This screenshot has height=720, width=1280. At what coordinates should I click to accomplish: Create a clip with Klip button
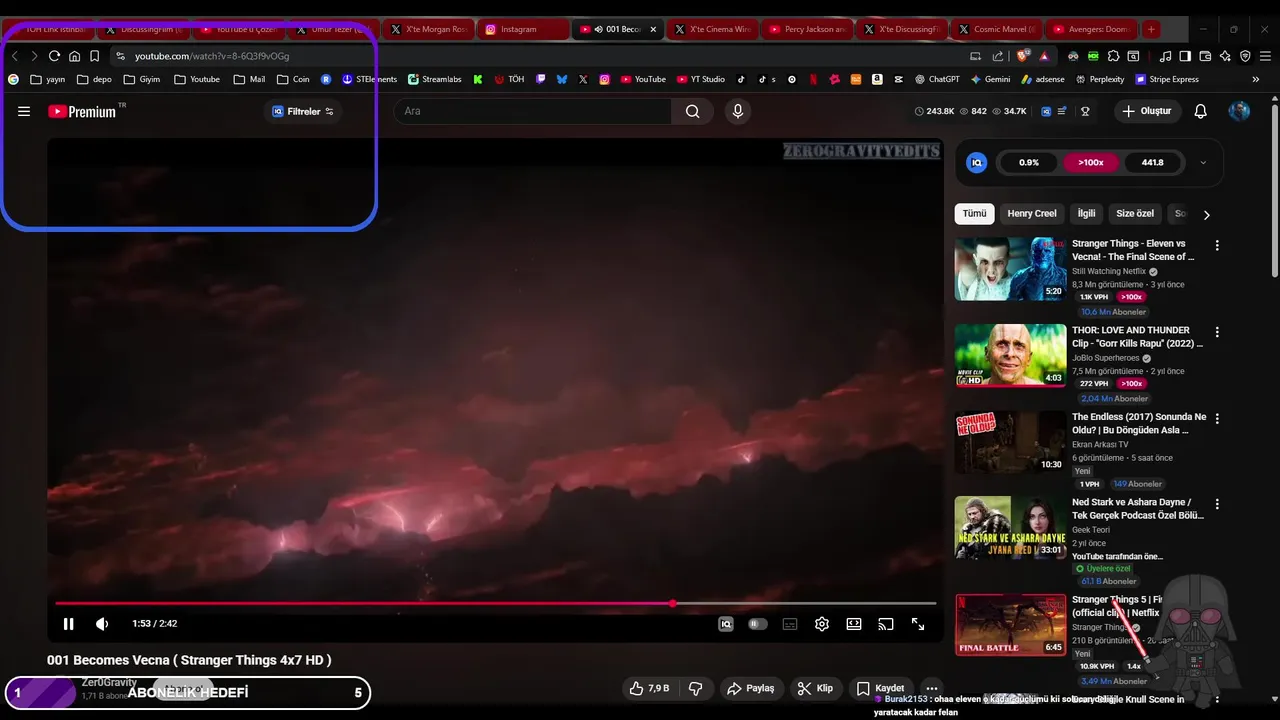[816, 688]
